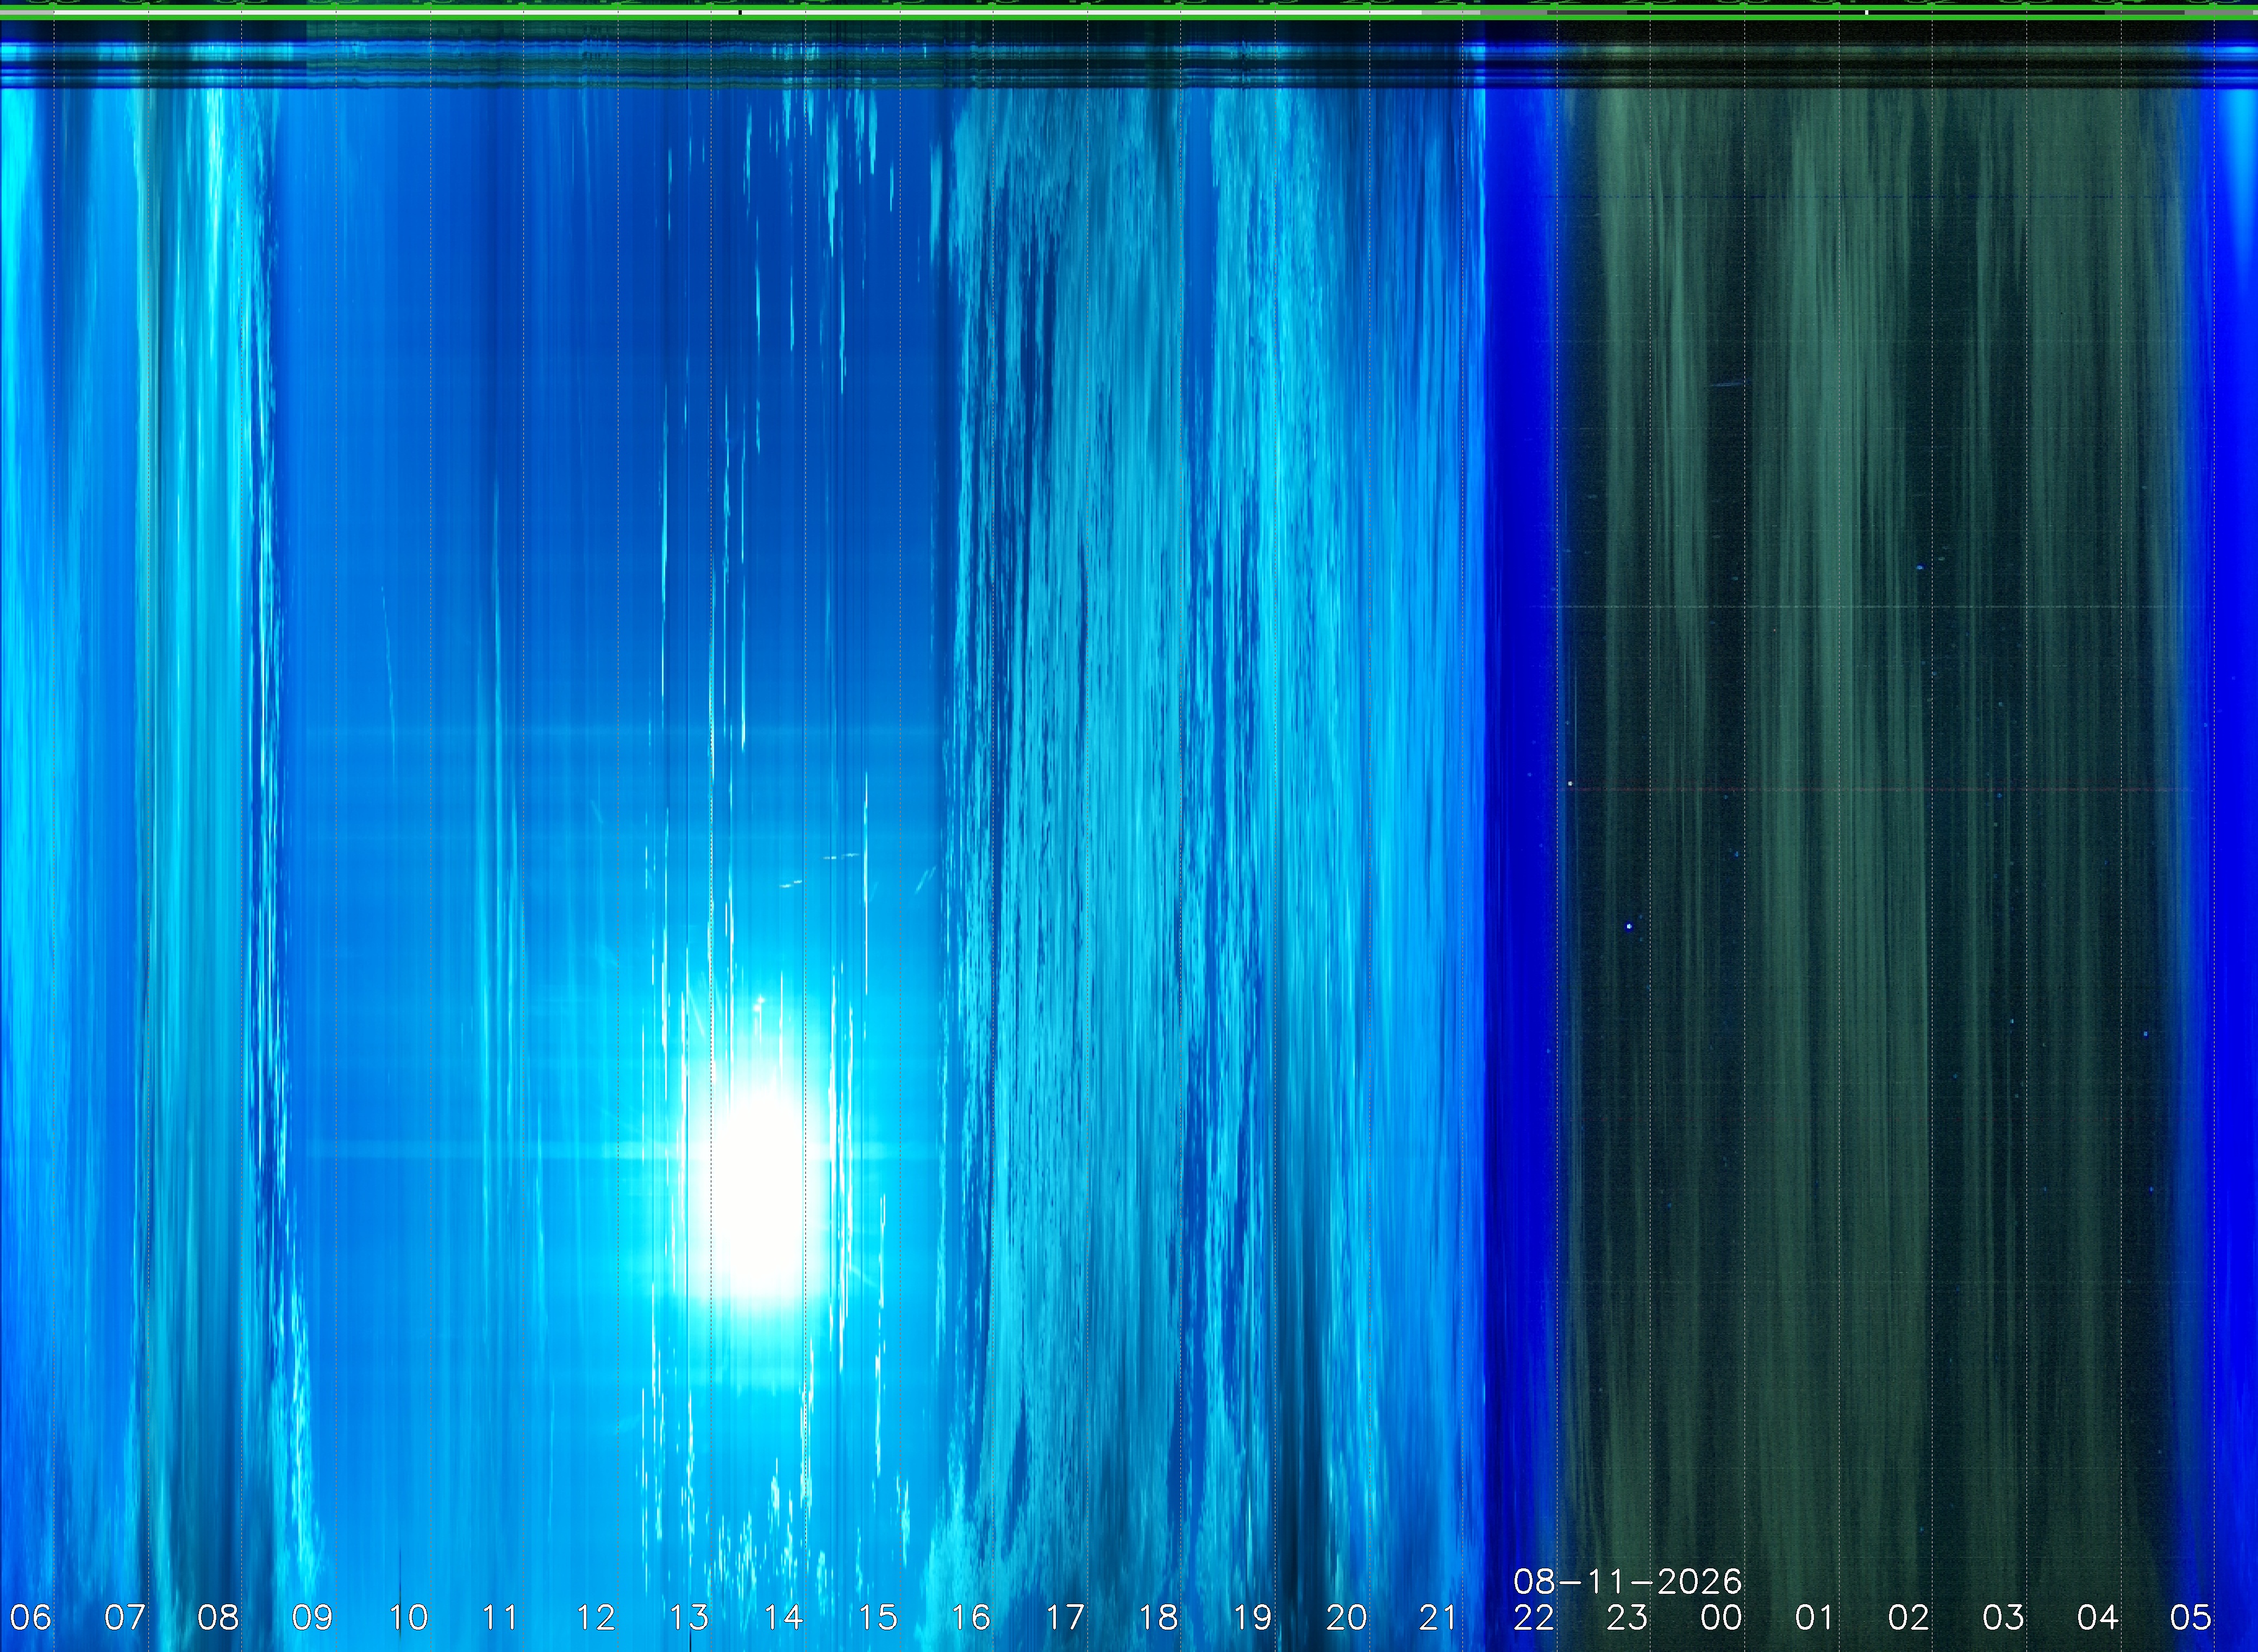Click the '12' hour label
The image size is (2258, 1652).
[x=596, y=1617]
